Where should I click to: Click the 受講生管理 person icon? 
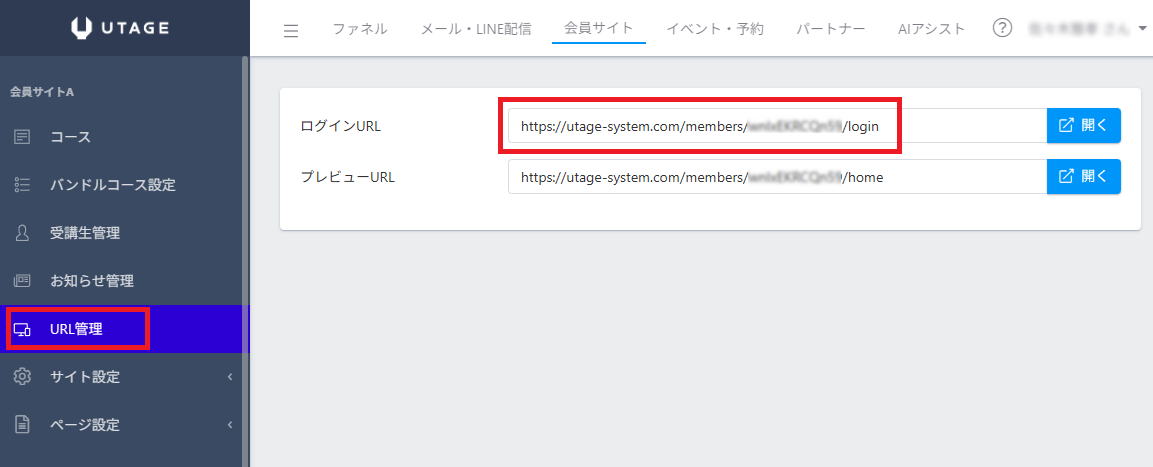click(x=22, y=233)
